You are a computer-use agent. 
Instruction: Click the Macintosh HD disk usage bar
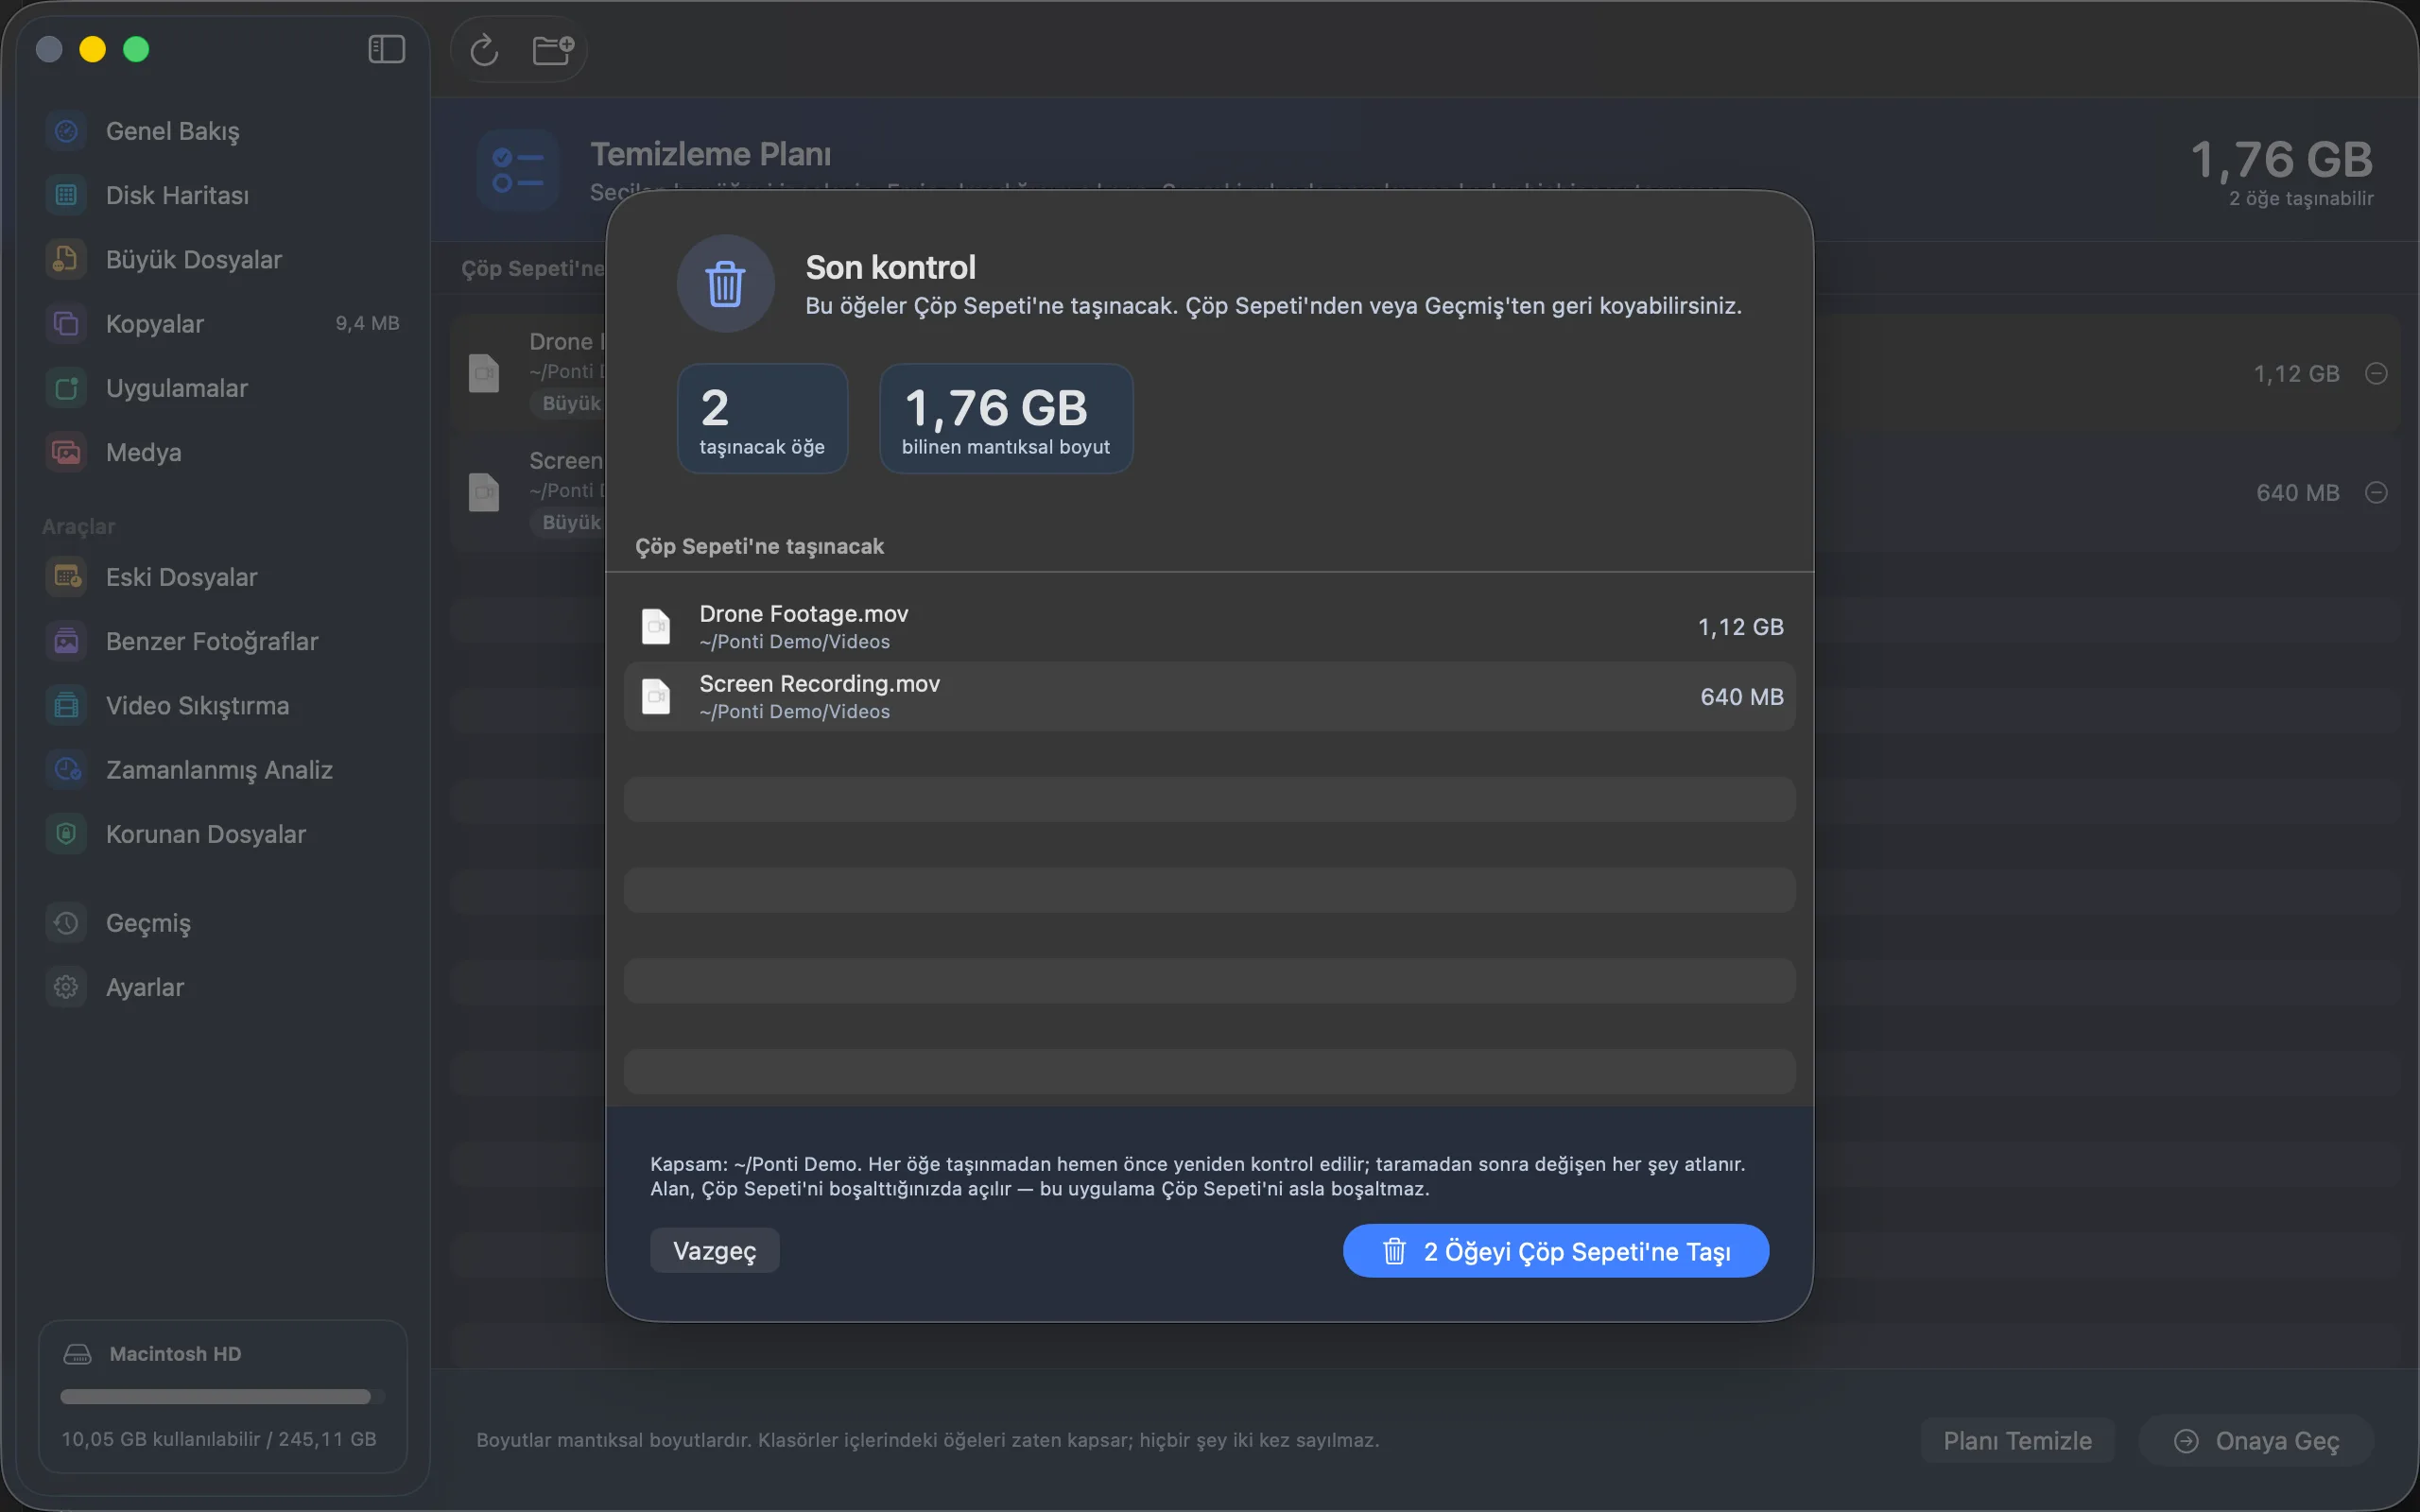(x=222, y=1396)
